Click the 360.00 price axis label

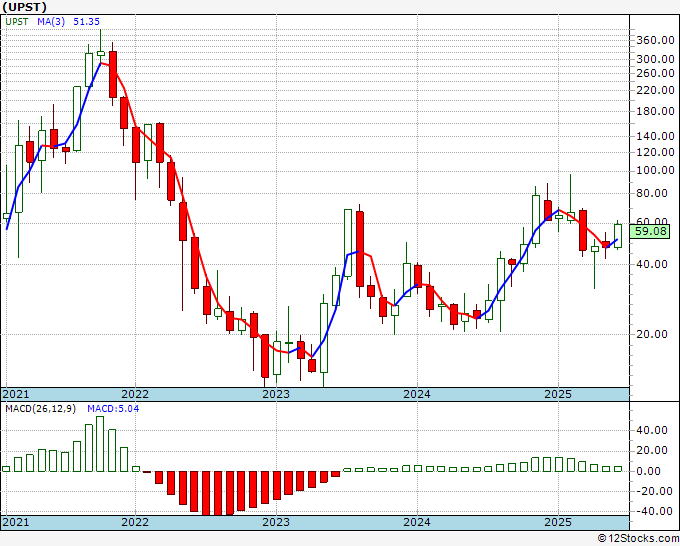[655, 40]
